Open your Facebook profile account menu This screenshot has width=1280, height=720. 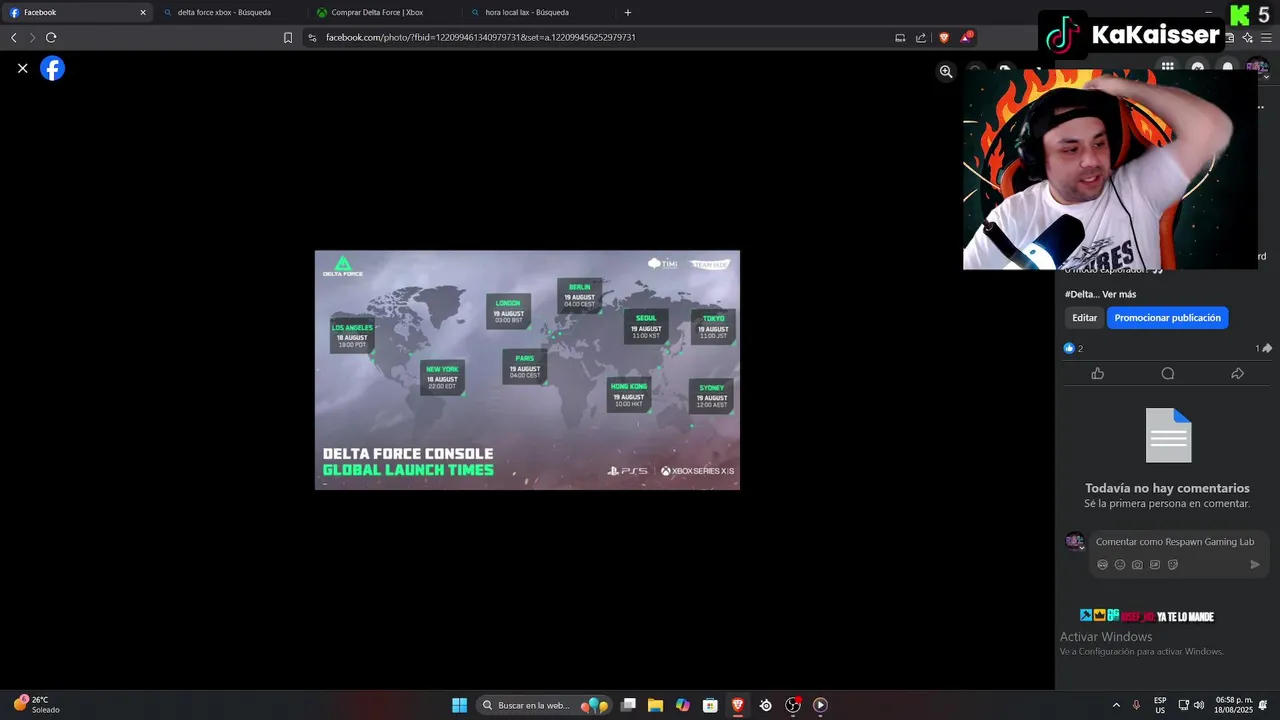coord(1257,68)
